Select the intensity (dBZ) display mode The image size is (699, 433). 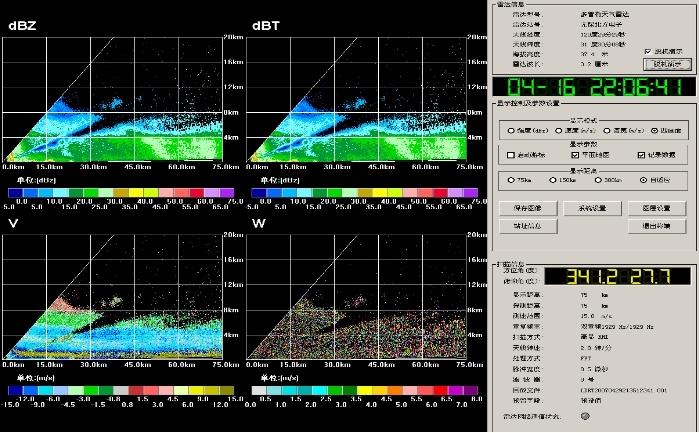[x=510, y=131]
